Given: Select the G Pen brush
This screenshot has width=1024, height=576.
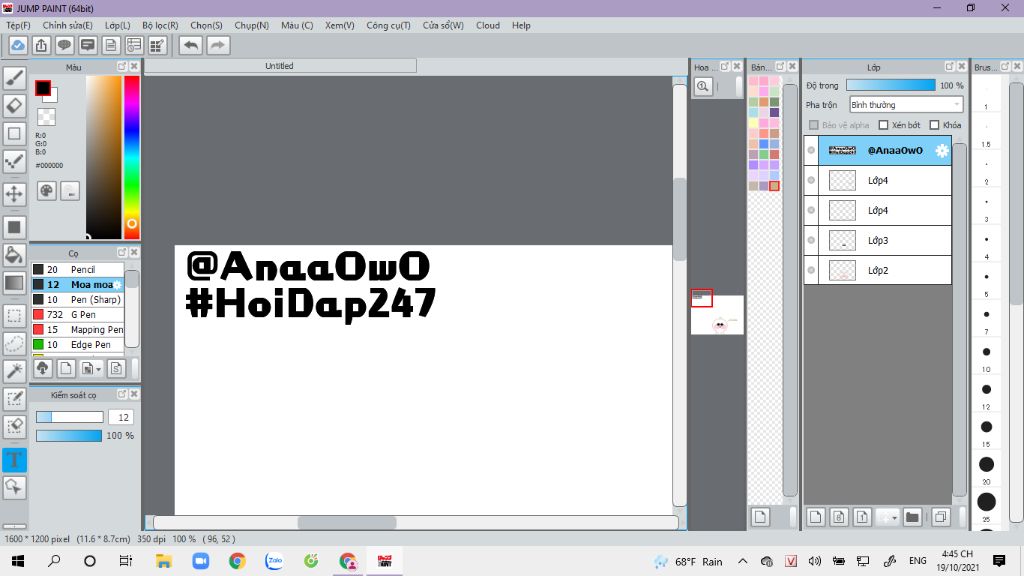Looking at the screenshot, I should coord(78,315).
